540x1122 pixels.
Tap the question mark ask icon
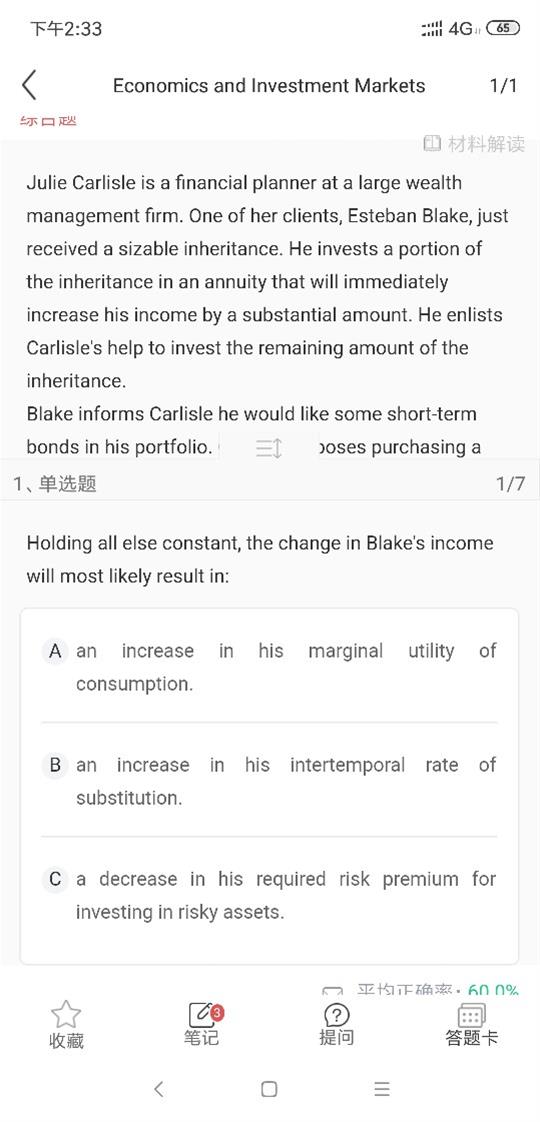(x=336, y=1014)
